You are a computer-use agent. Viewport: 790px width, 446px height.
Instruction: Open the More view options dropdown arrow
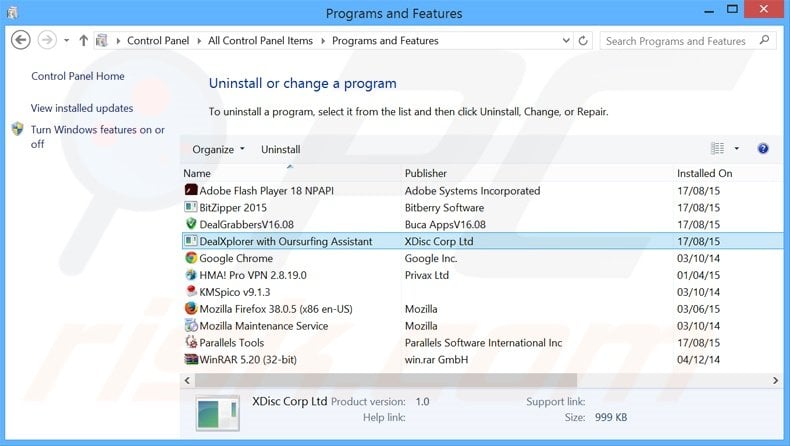coord(737,148)
